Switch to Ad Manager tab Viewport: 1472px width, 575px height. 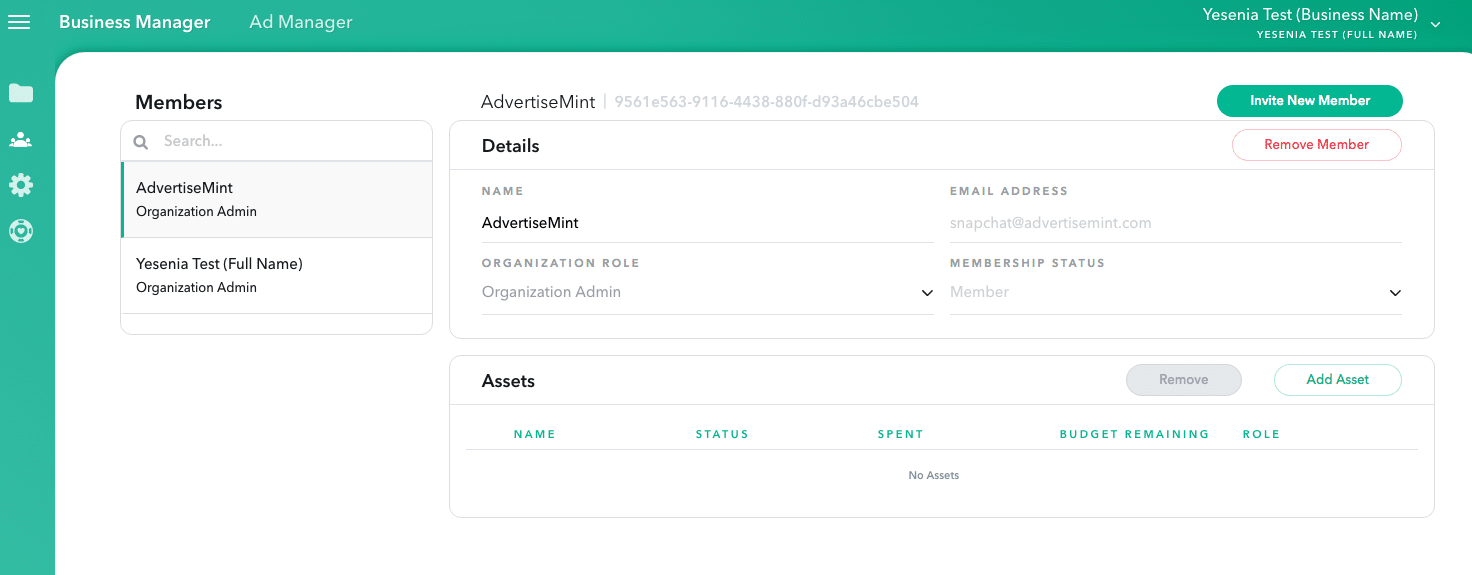301,22
